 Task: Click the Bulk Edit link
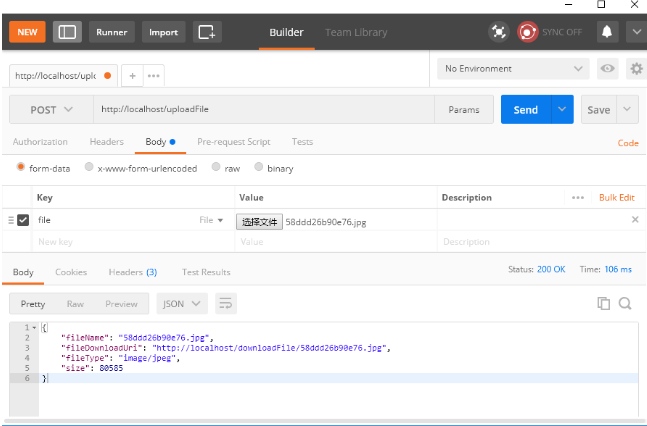tap(617, 198)
